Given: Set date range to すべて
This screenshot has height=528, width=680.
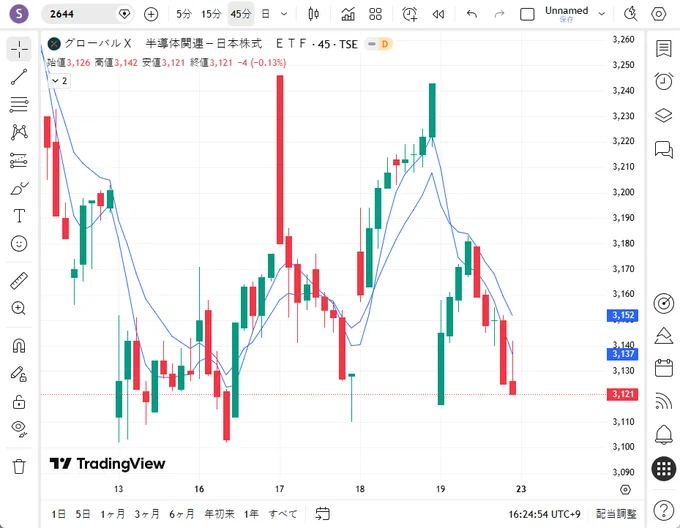Looking at the screenshot, I should pos(283,514).
